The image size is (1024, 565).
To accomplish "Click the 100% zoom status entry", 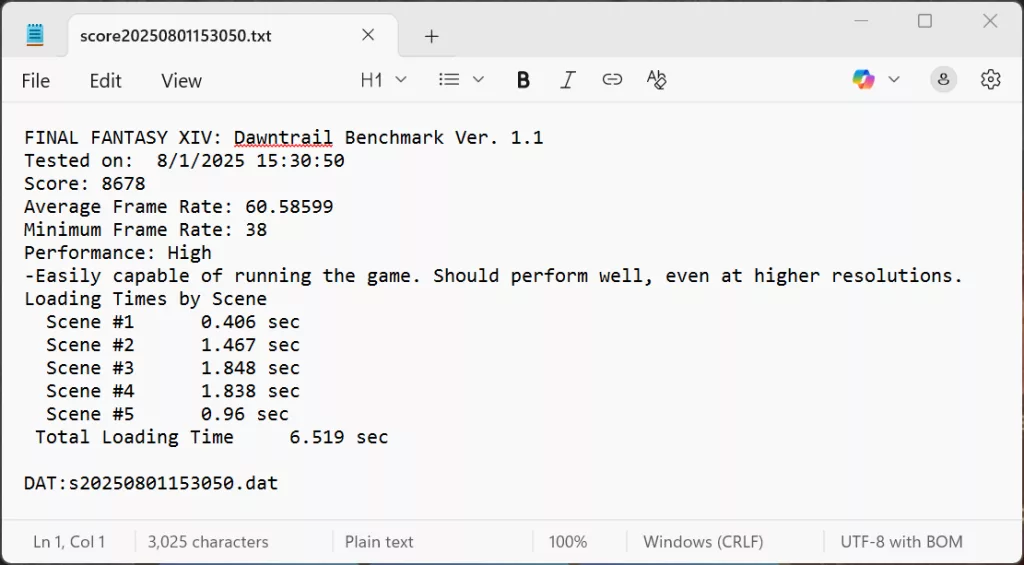I will [x=568, y=541].
